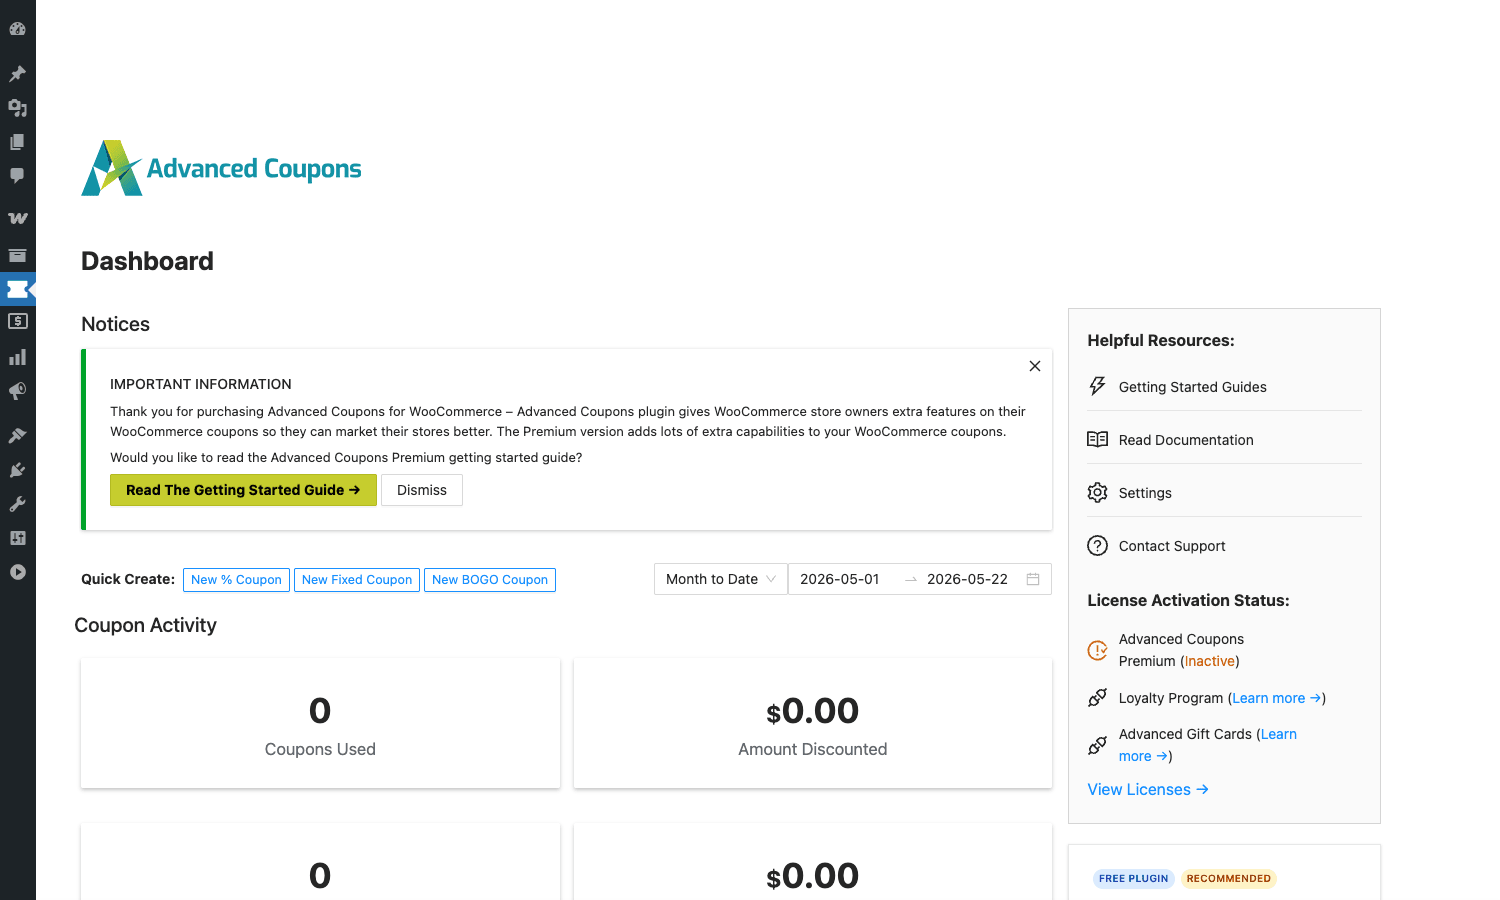Create a New % Coupon
Image resolution: width=1500 pixels, height=900 pixels.
(236, 580)
